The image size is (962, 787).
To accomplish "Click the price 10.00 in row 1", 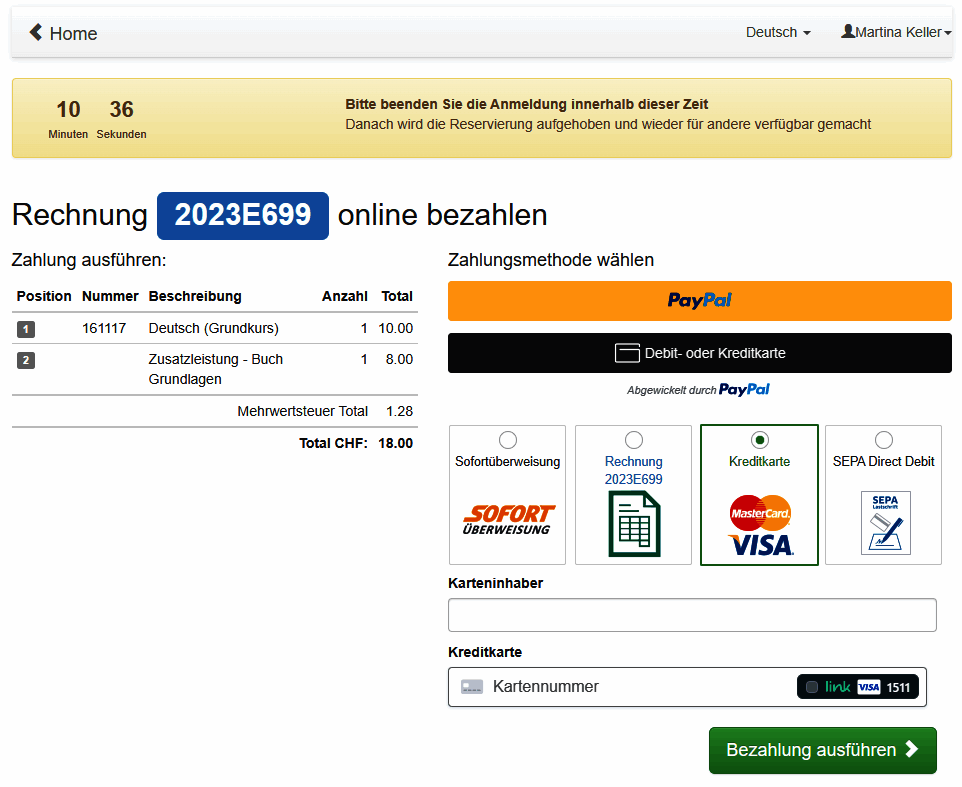I will tap(395, 328).
